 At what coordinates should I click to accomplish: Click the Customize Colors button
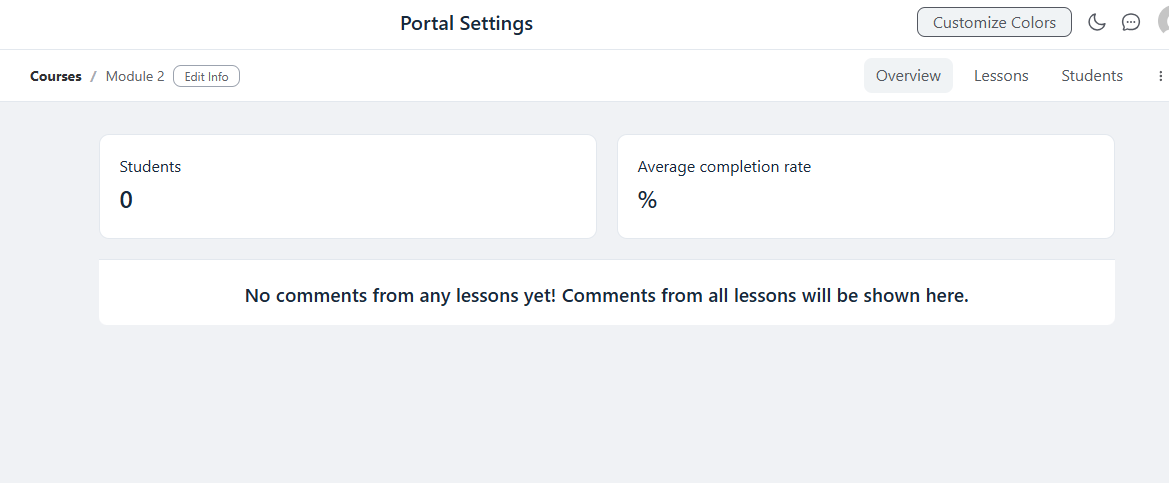[994, 22]
